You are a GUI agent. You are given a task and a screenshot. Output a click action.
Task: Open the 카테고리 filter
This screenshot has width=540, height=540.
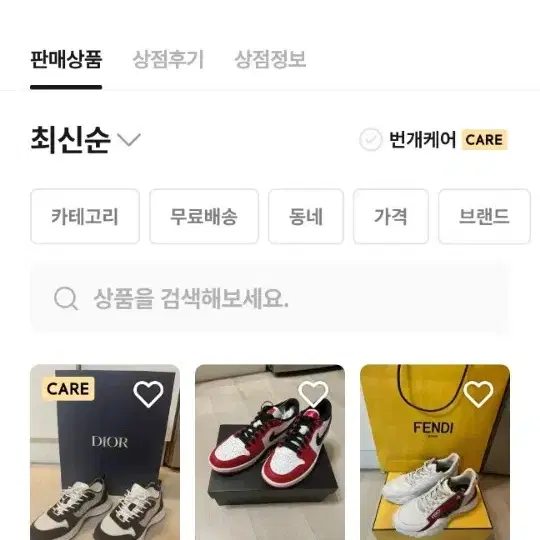coord(85,216)
